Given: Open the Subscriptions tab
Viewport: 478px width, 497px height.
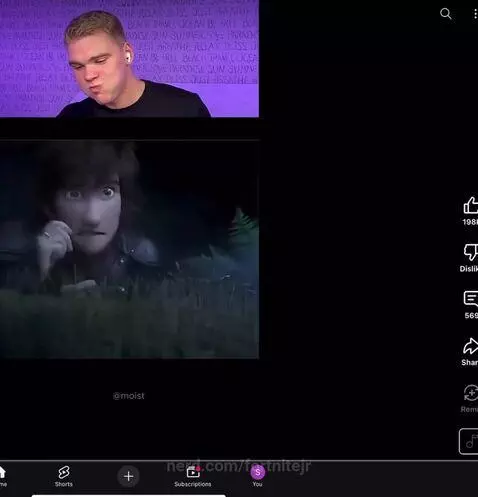Looking at the screenshot, I should click(193, 476).
